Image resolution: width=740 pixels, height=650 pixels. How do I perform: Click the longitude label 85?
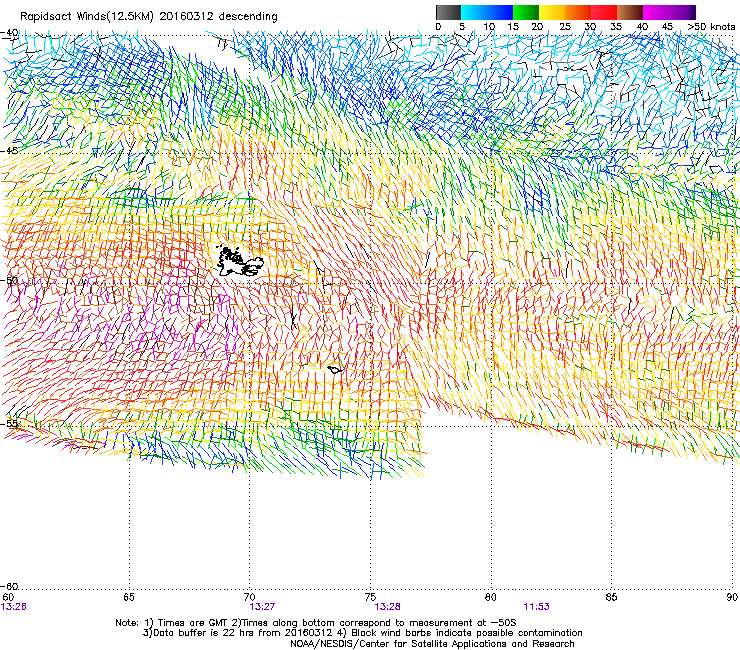coord(611,598)
